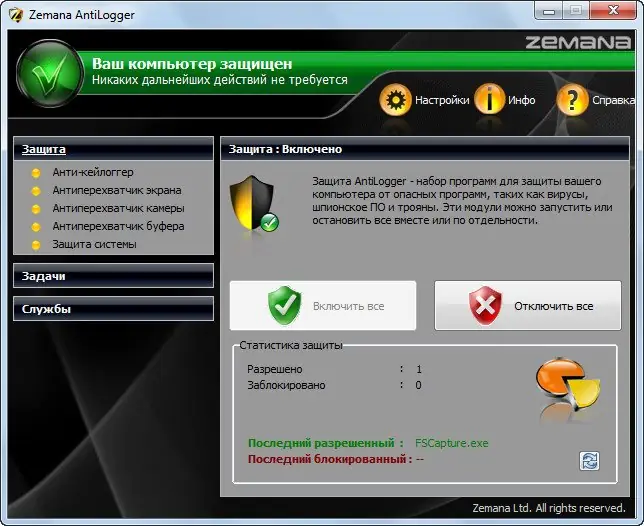The height and width of the screenshot is (526, 644).
Task: Expand the Защита sidebar section
Action: coord(113,149)
